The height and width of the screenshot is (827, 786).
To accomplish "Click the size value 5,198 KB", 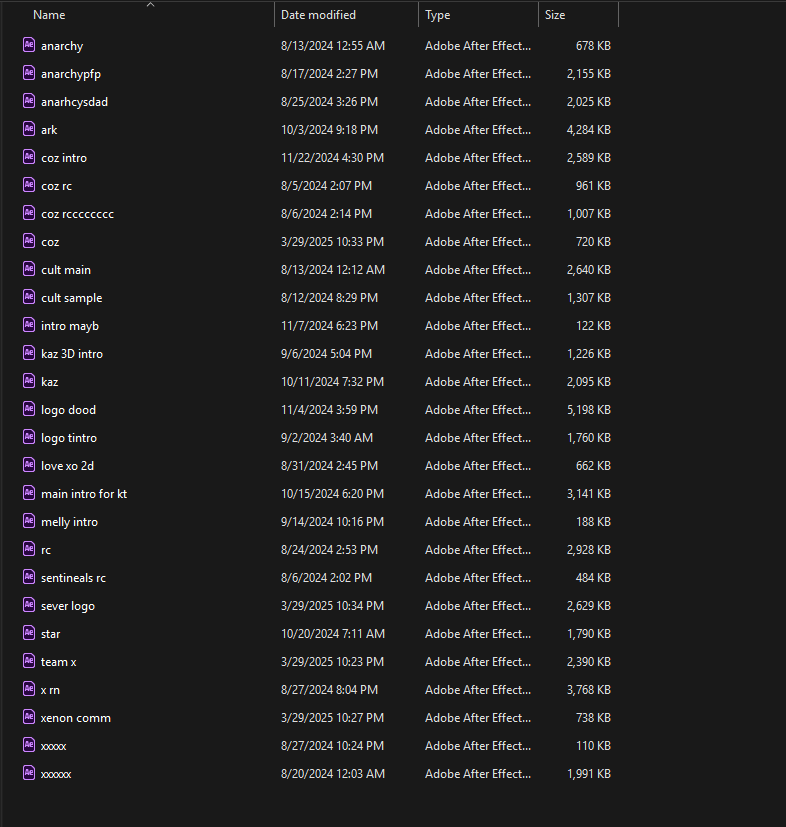I will [x=589, y=410].
